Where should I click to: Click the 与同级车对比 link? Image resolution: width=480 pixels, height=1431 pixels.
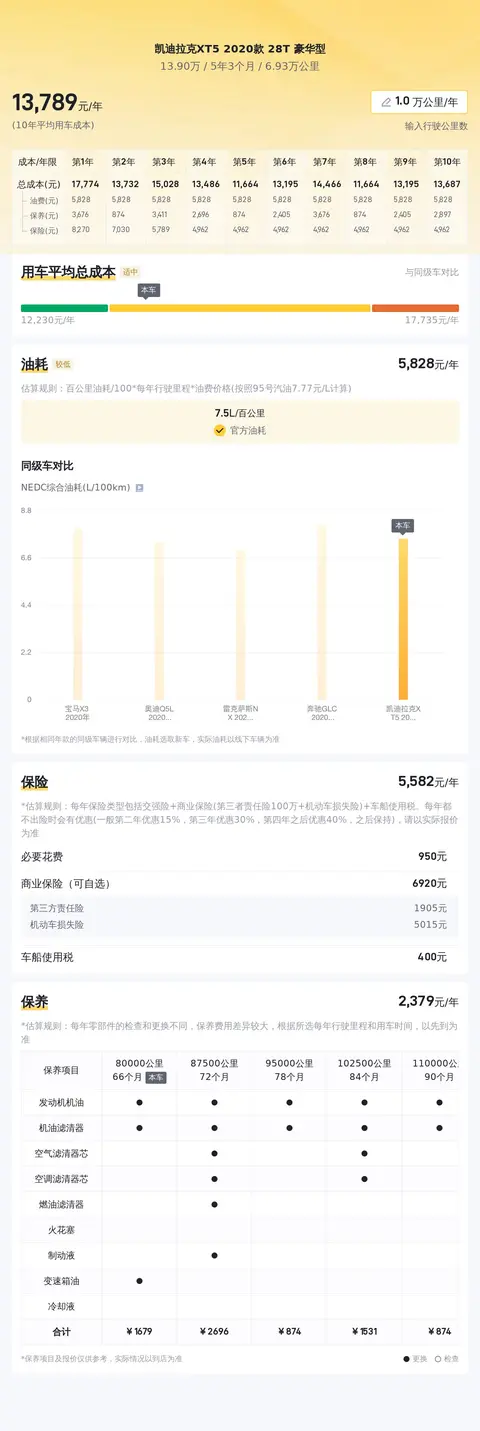point(432,272)
